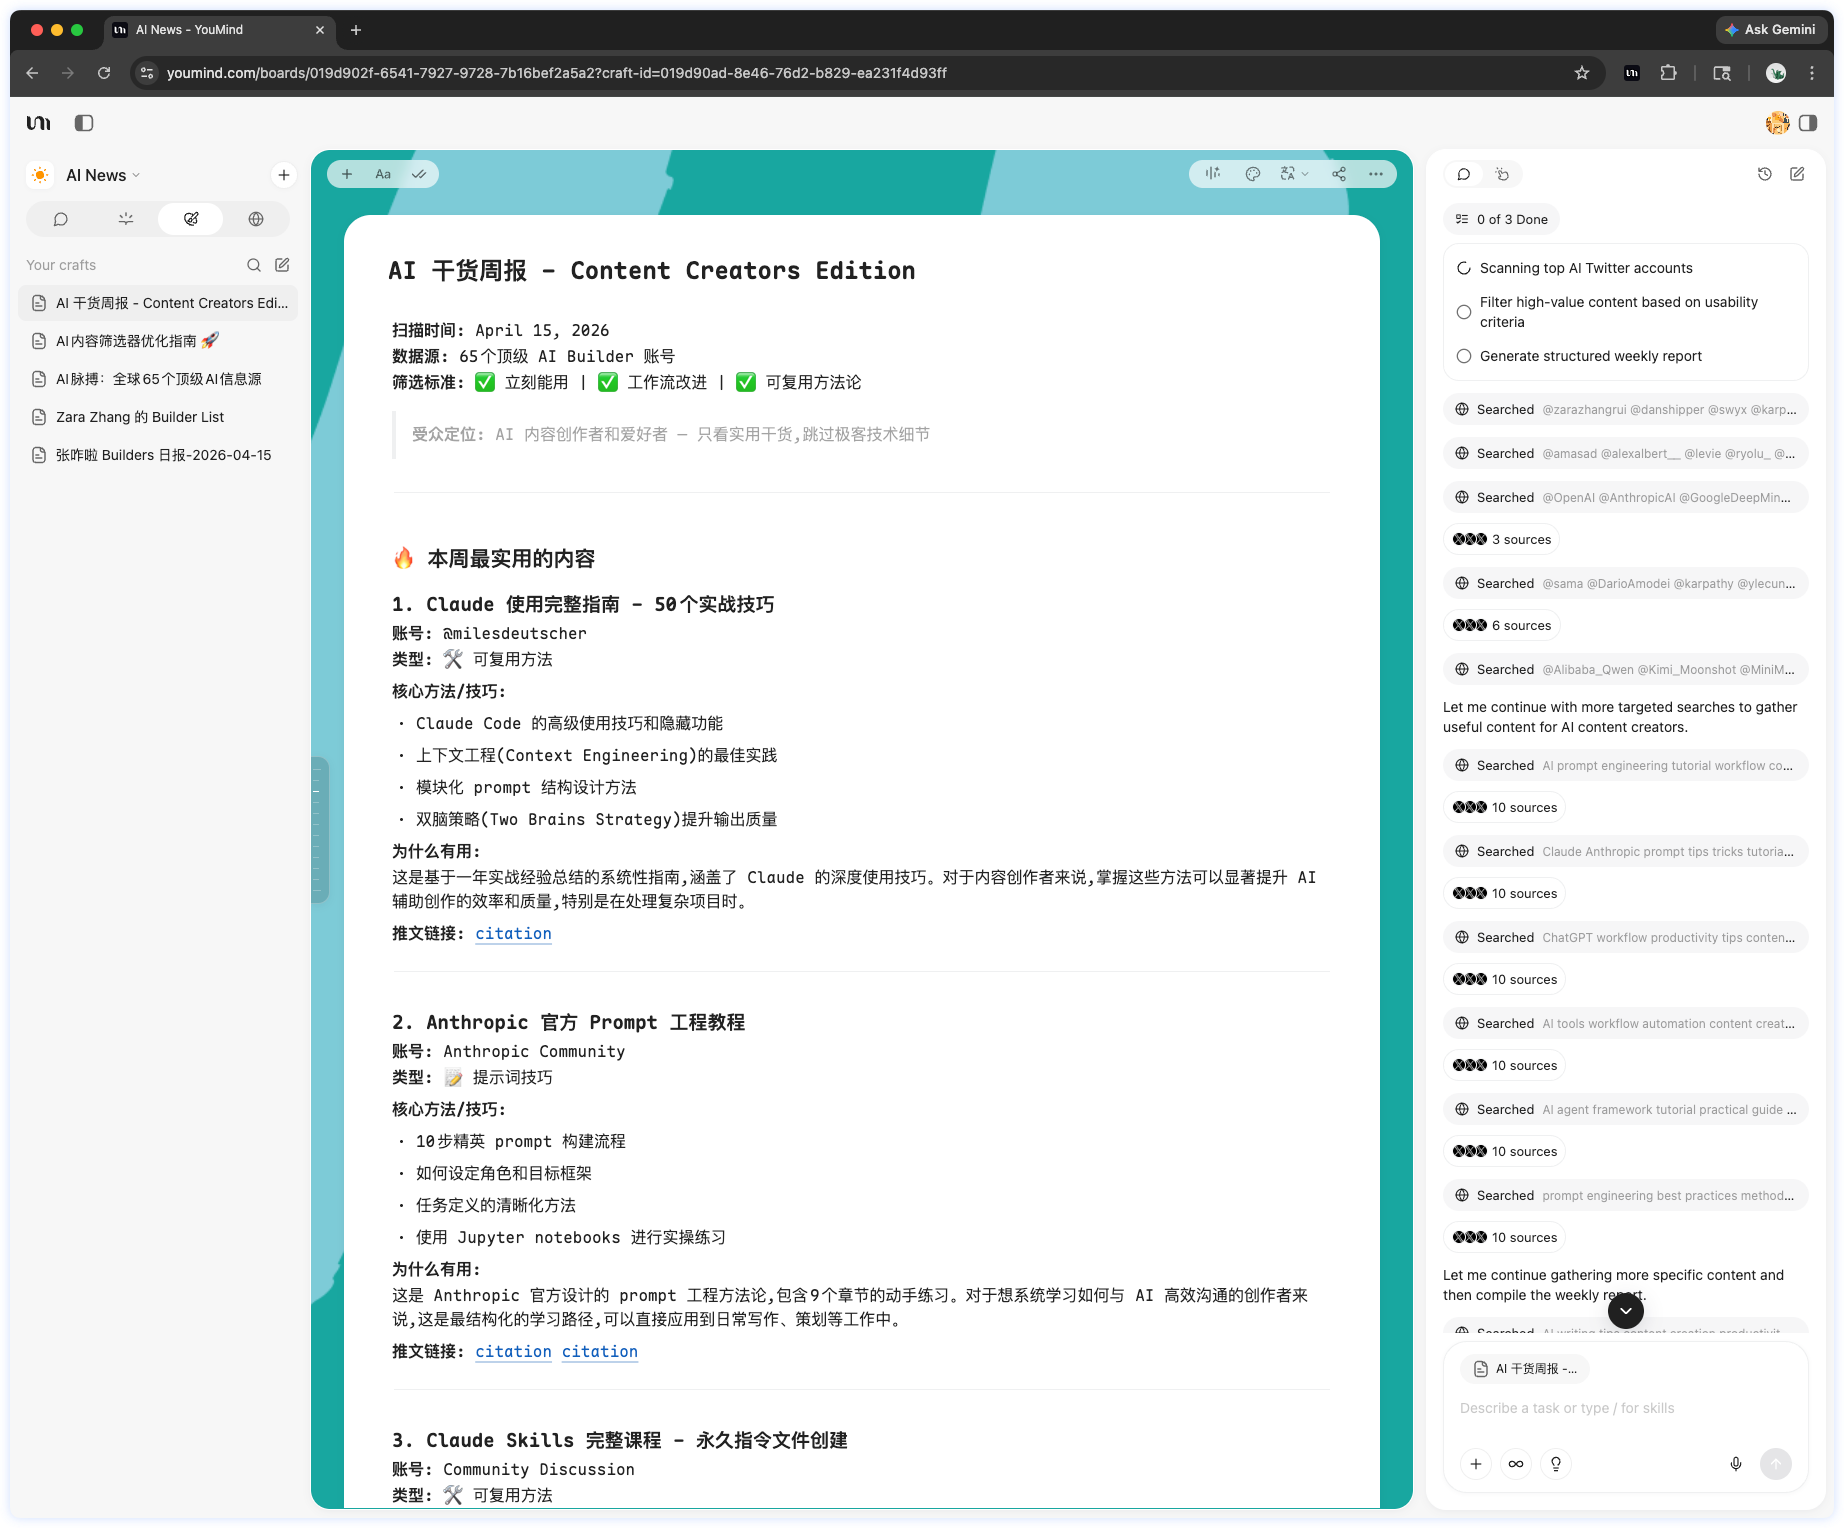Collapse the '0 of 3 Done' task list

coord(1502,220)
